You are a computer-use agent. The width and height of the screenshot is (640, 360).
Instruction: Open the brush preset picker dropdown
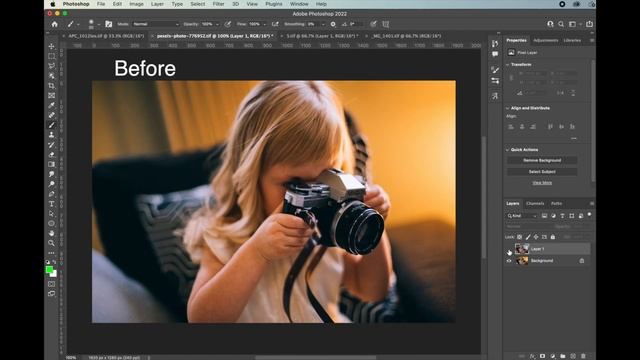tap(98, 24)
